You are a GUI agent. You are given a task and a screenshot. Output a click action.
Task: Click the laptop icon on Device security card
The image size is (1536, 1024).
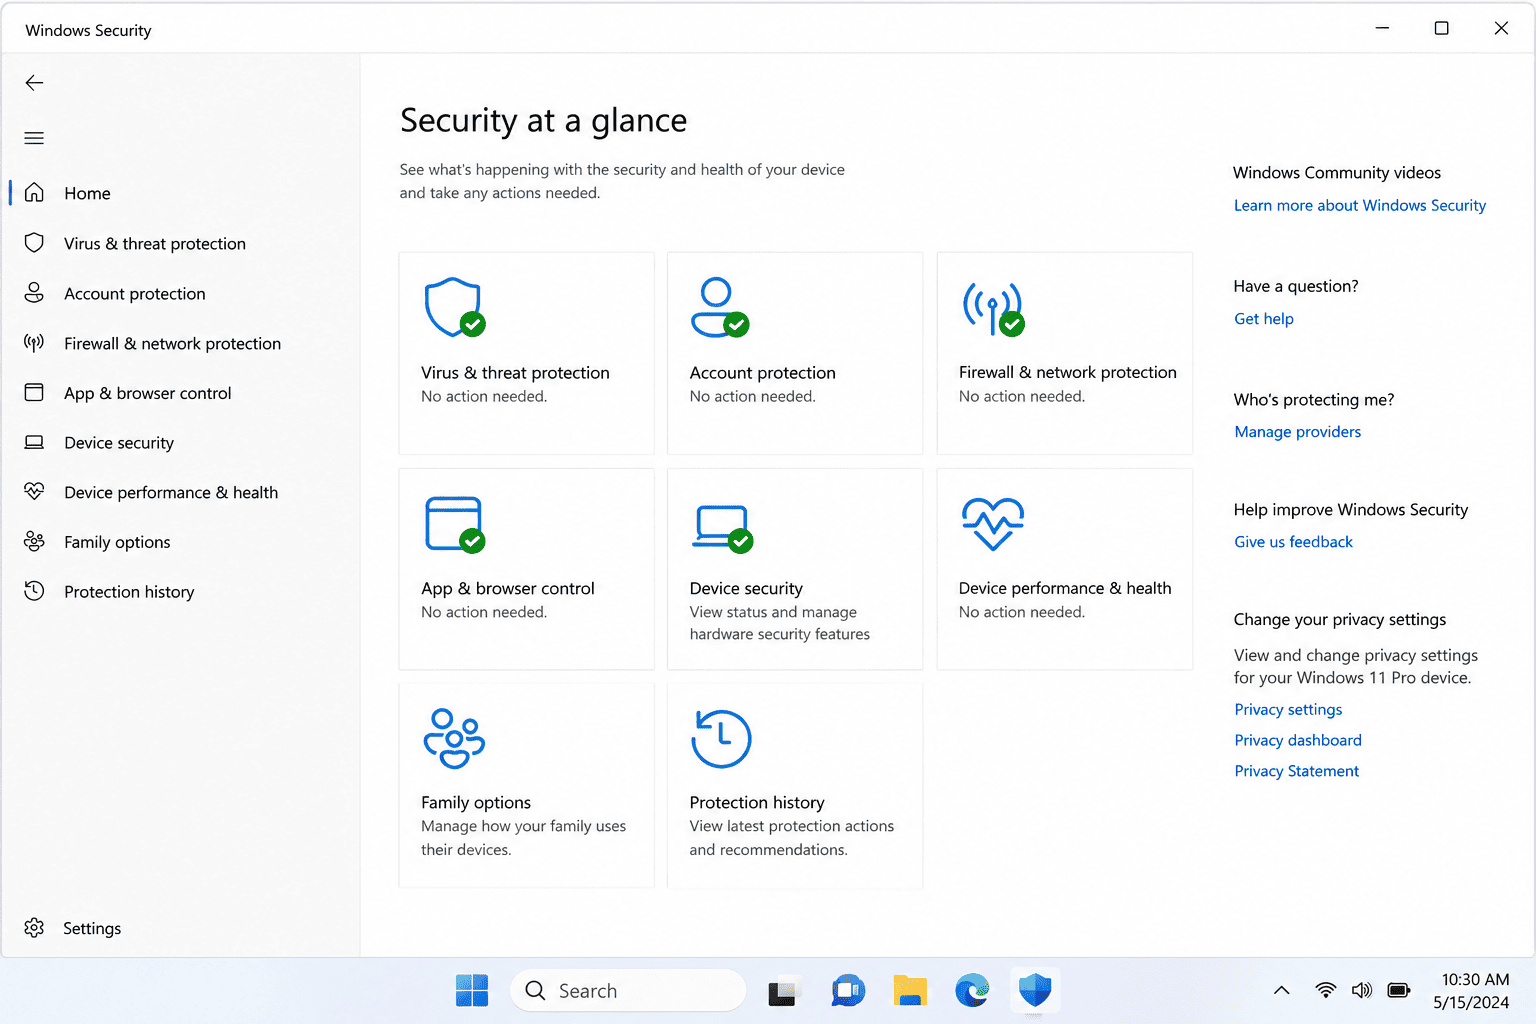[722, 528]
